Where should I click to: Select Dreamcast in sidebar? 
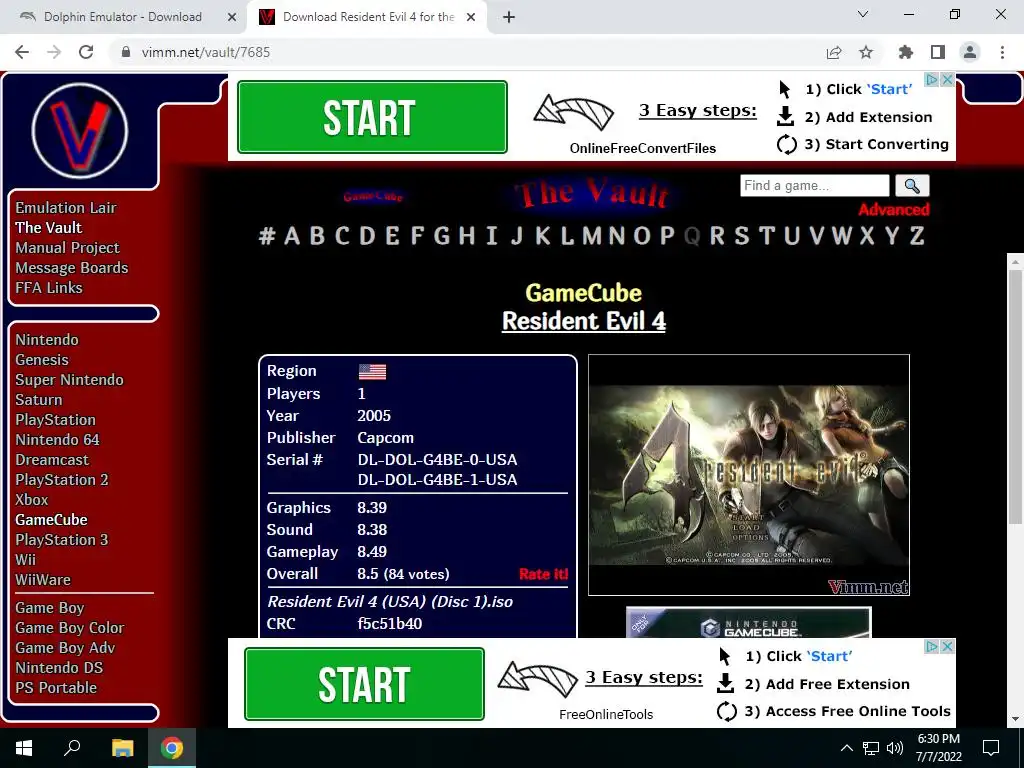[52, 460]
